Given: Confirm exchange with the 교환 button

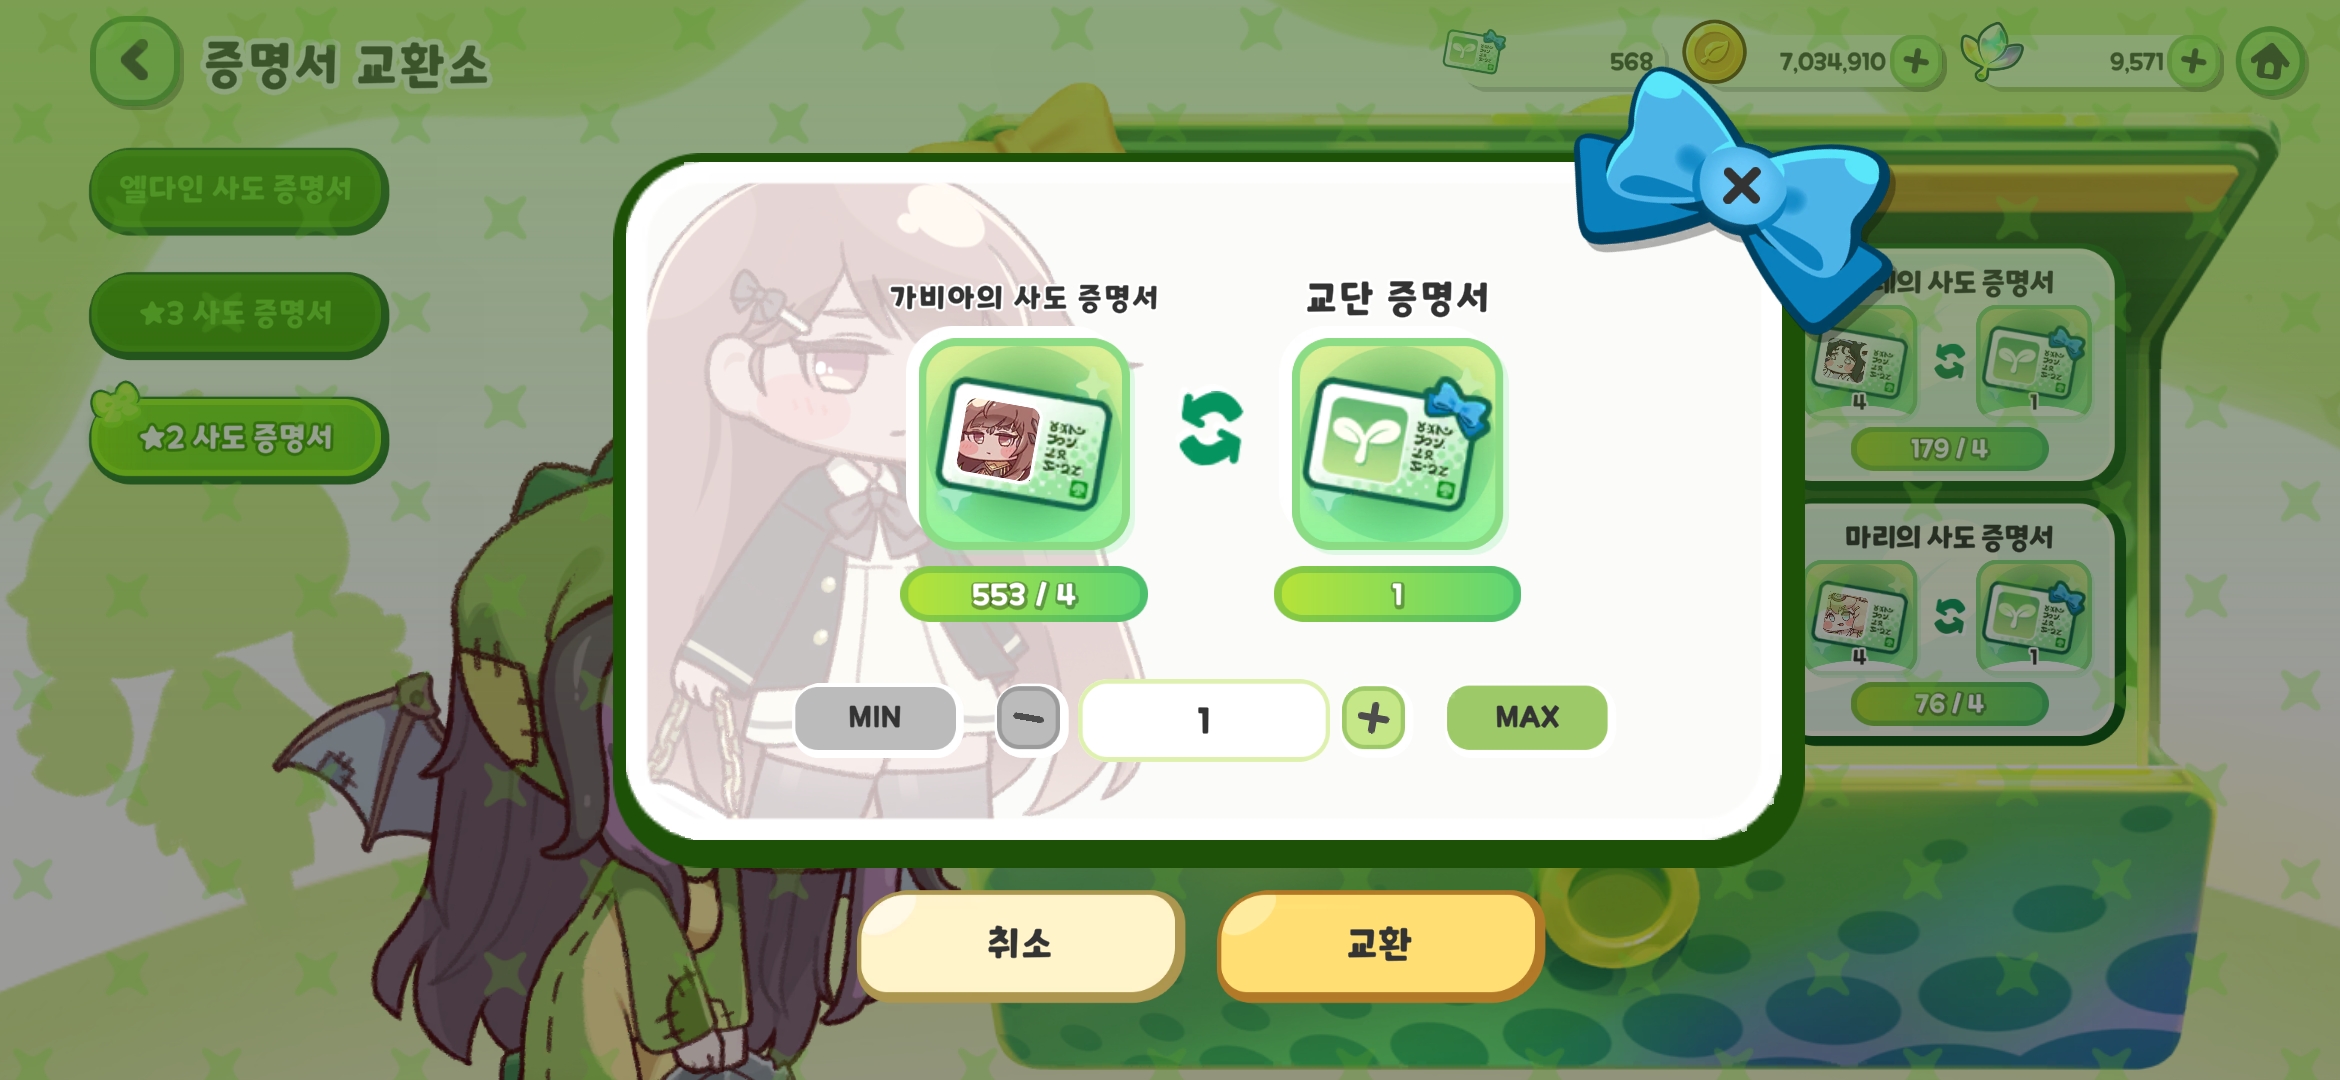Looking at the screenshot, I should (1380, 943).
